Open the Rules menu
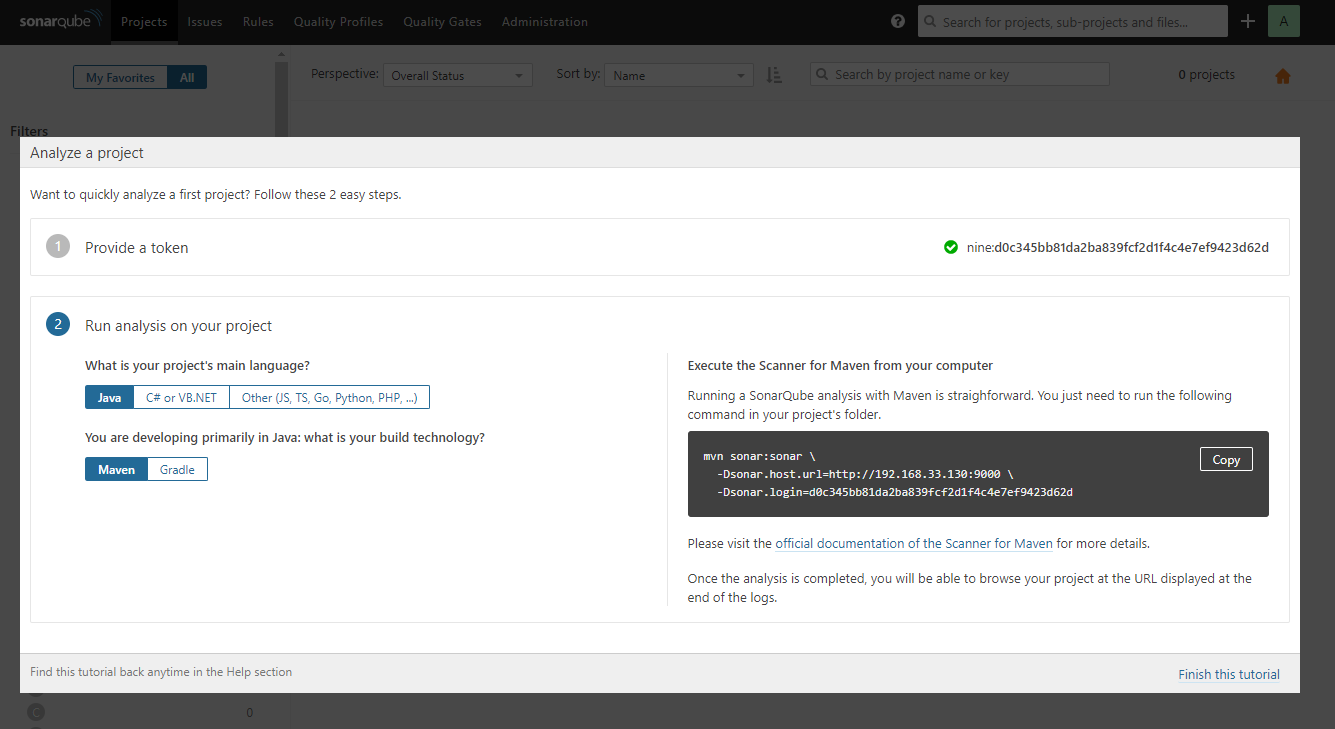 [258, 21]
